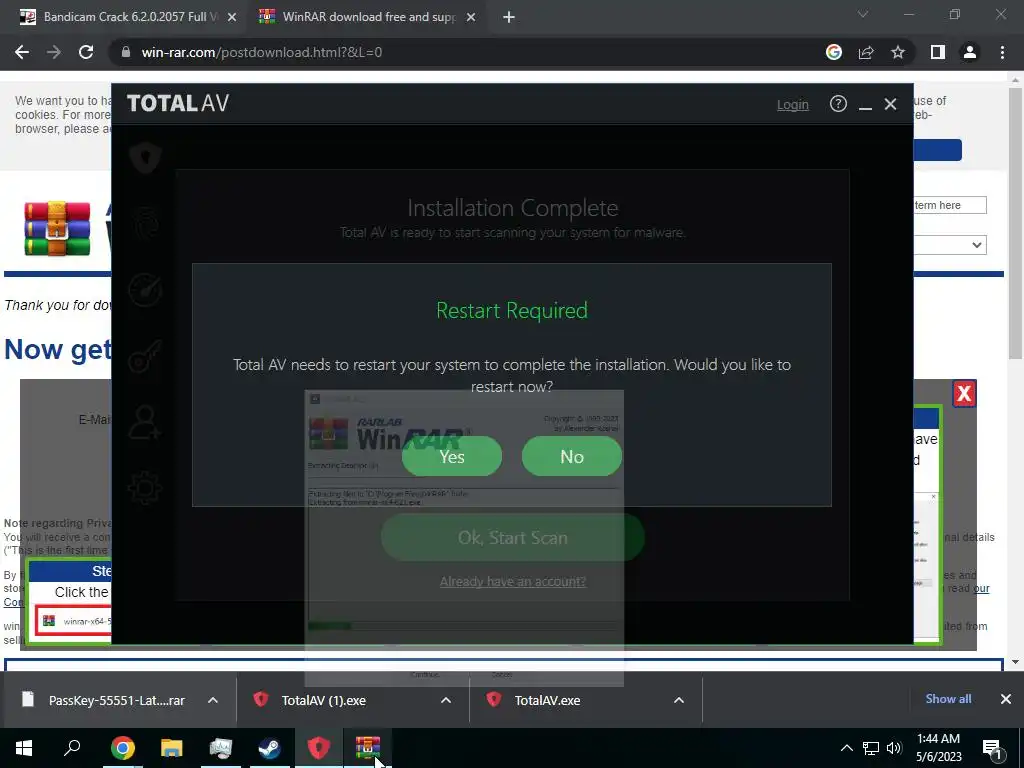
Task: Open the Steam taskbar icon
Action: pos(269,748)
